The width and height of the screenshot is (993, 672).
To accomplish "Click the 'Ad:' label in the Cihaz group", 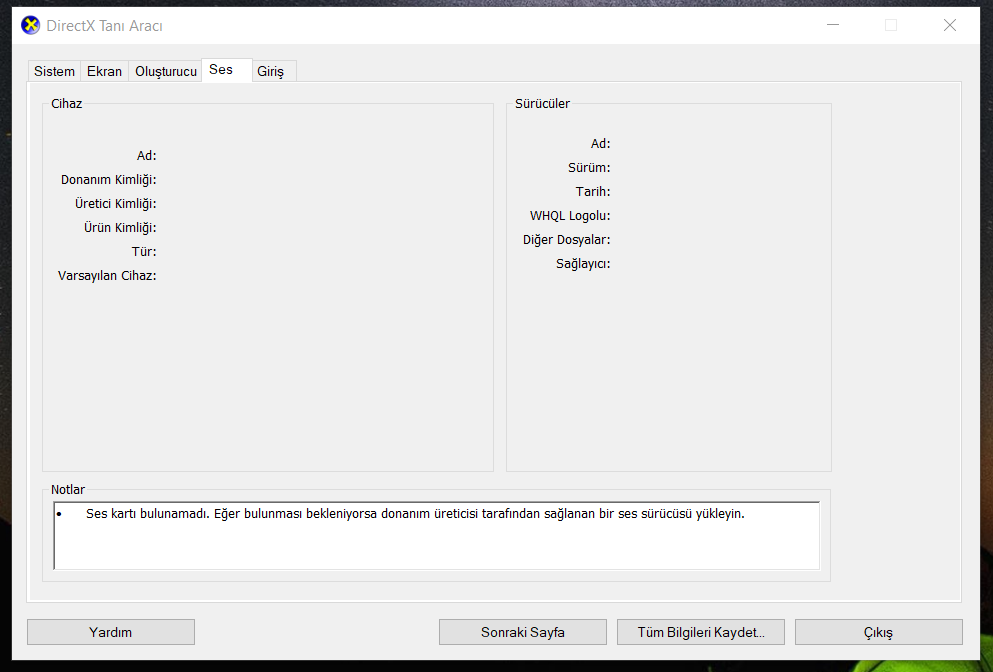I will [146, 156].
